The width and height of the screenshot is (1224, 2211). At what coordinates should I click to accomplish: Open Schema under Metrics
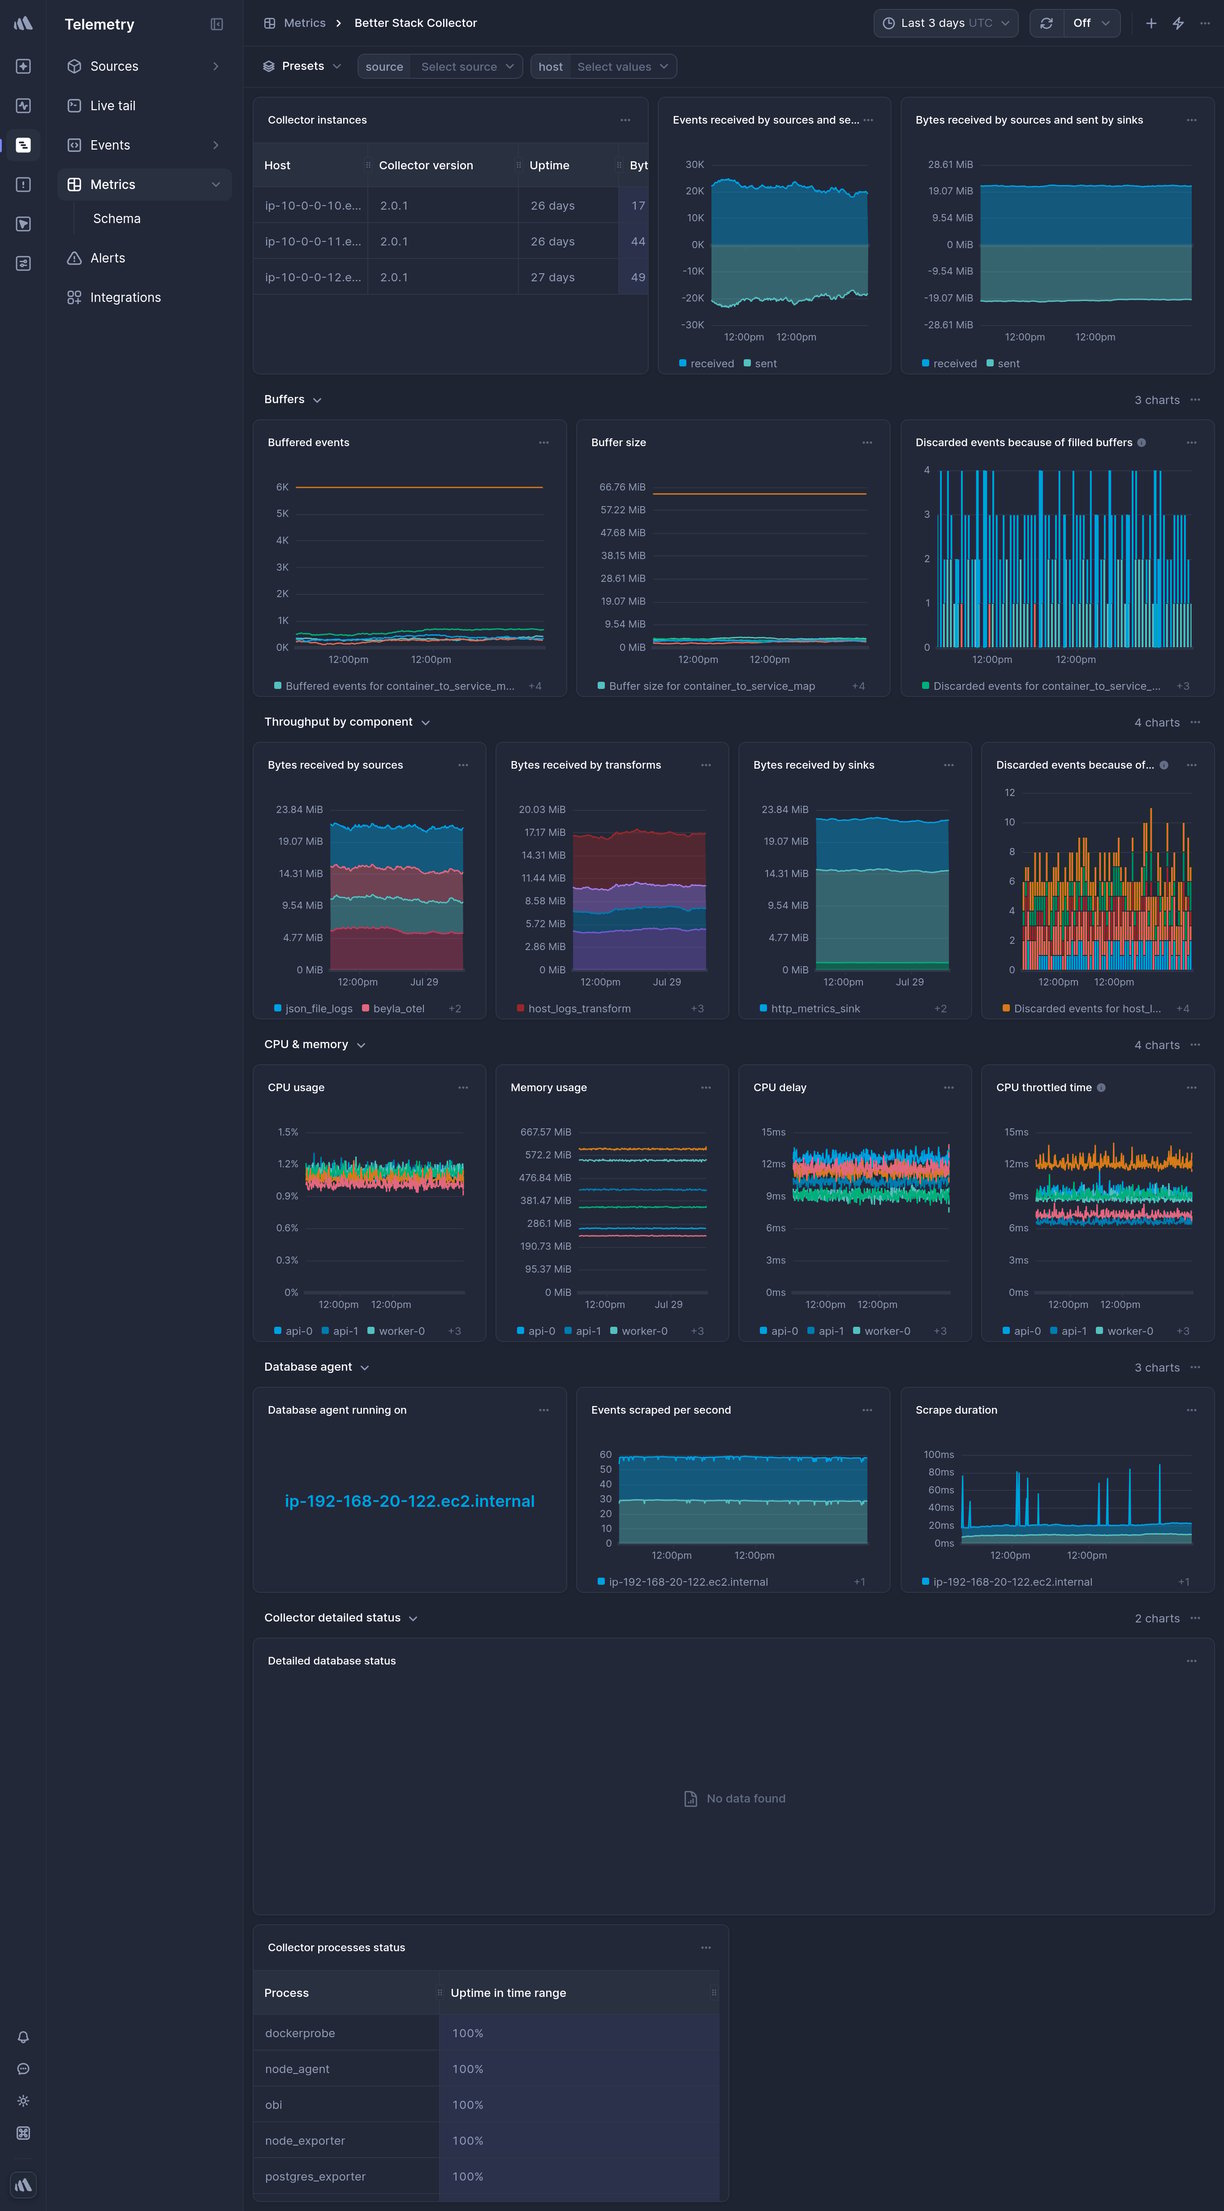[117, 219]
